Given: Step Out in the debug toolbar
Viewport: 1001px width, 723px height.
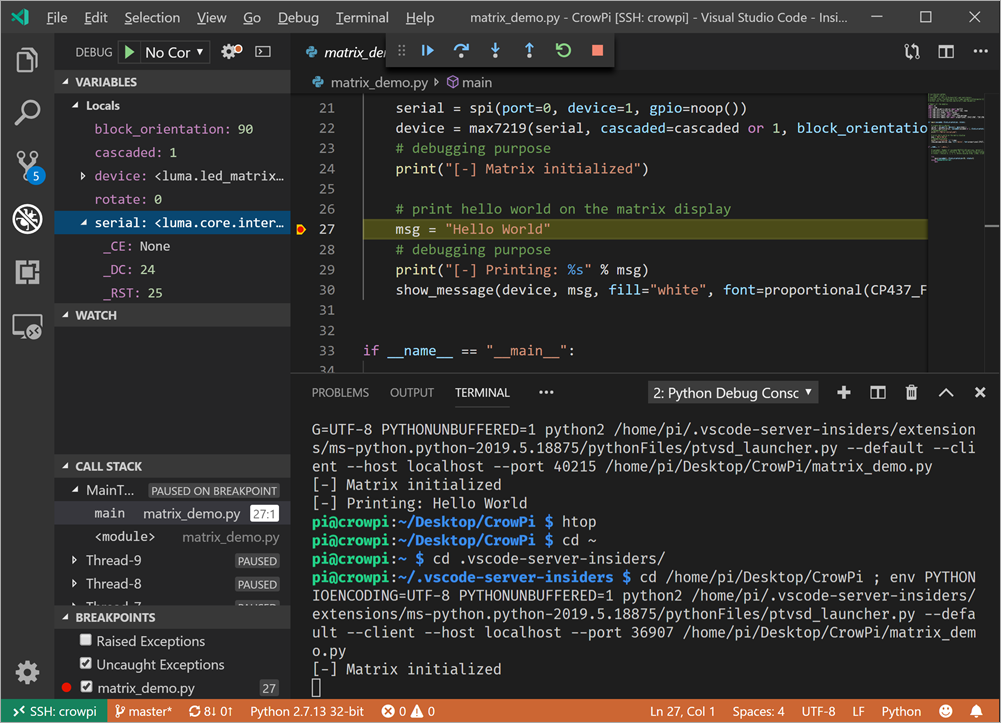Looking at the screenshot, I should coord(529,50).
